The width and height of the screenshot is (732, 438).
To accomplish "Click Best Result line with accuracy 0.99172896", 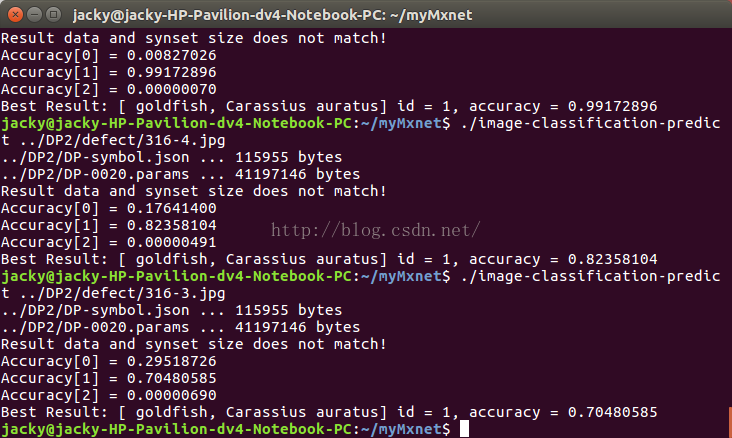I will [x=329, y=106].
